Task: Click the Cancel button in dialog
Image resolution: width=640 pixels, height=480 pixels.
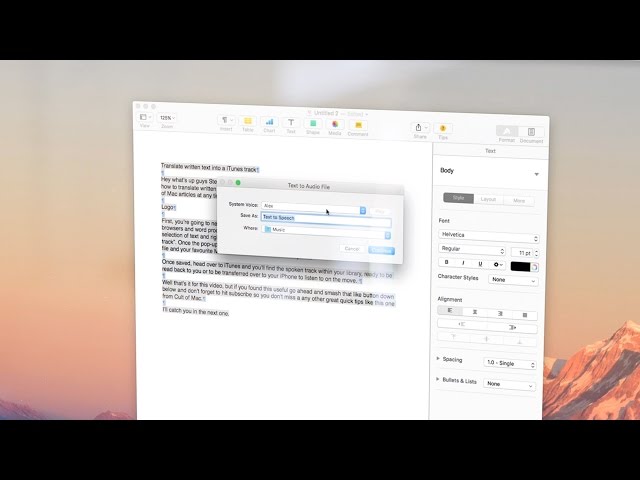Action: click(351, 248)
